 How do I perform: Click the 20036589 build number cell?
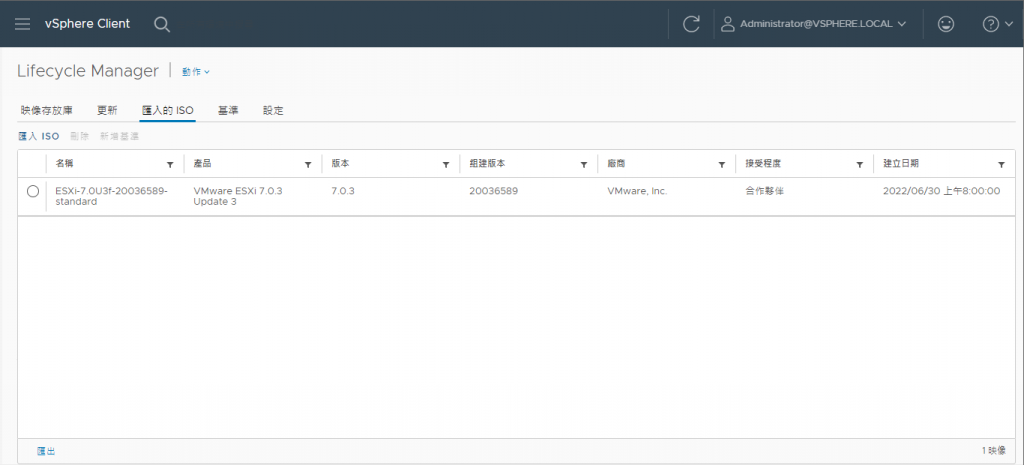(x=494, y=191)
